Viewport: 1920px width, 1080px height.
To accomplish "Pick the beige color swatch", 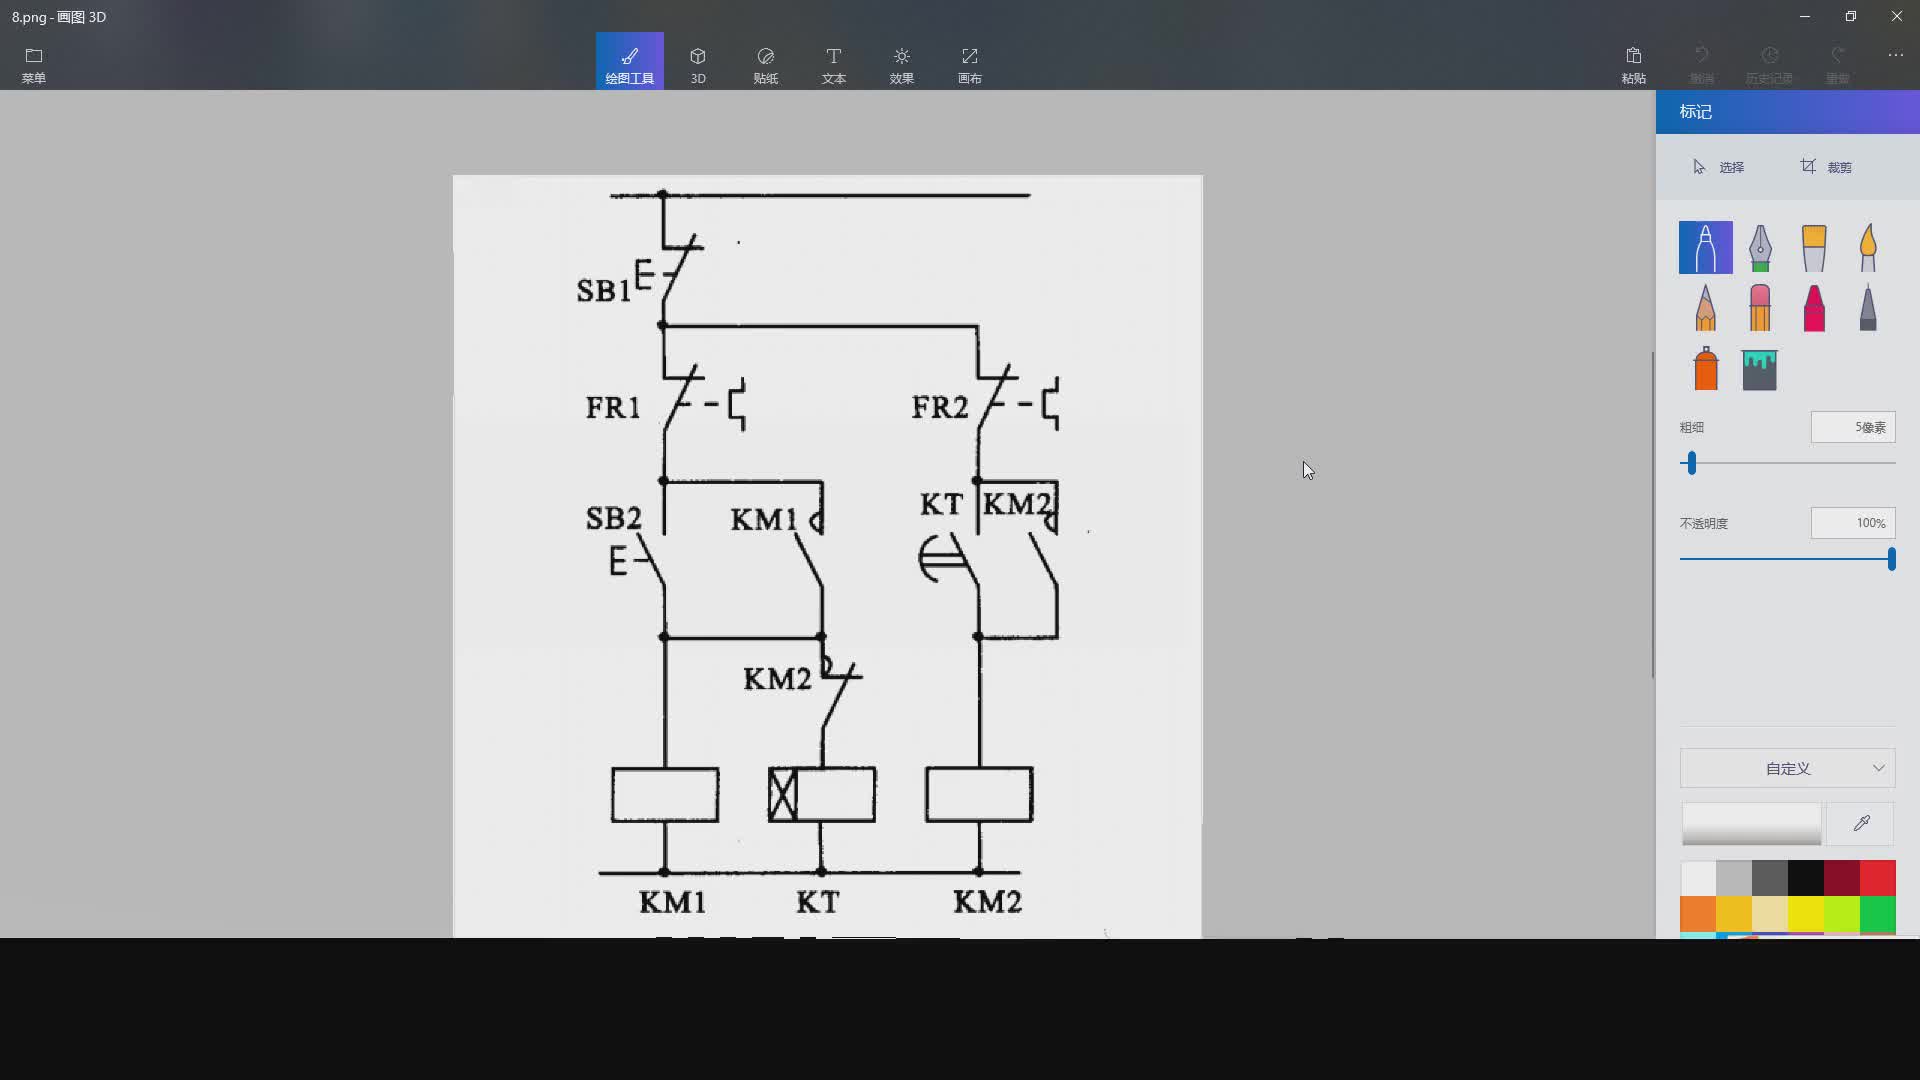I will [x=1770, y=914].
